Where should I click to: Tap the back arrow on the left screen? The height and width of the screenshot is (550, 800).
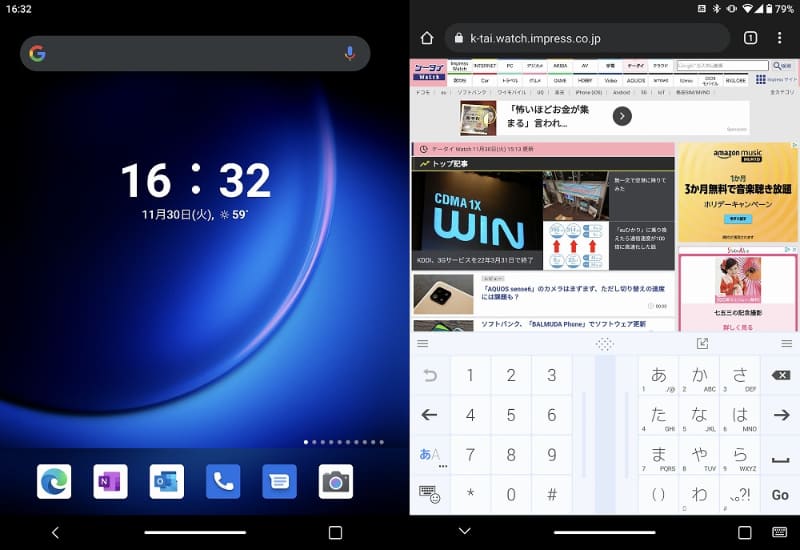[x=56, y=533]
